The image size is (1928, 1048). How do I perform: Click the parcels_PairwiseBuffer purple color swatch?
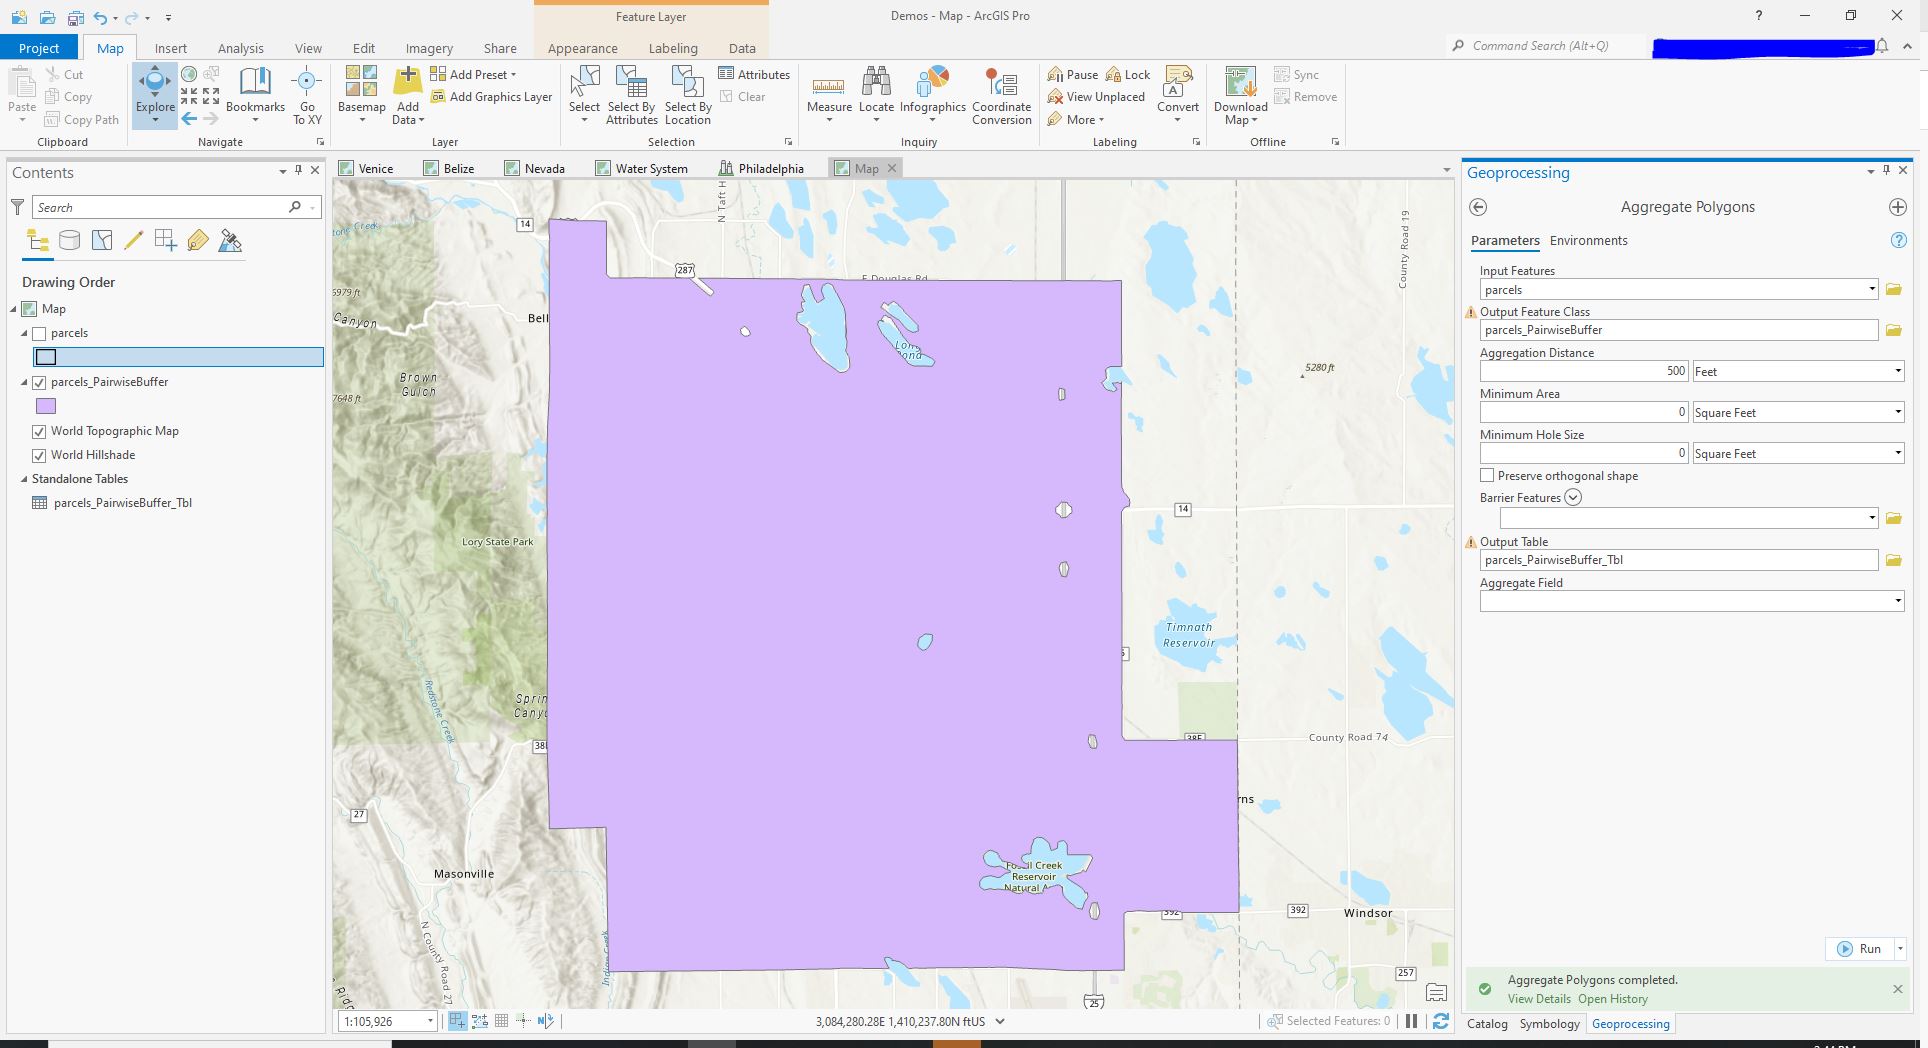pyautogui.click(x=47, y=406)
